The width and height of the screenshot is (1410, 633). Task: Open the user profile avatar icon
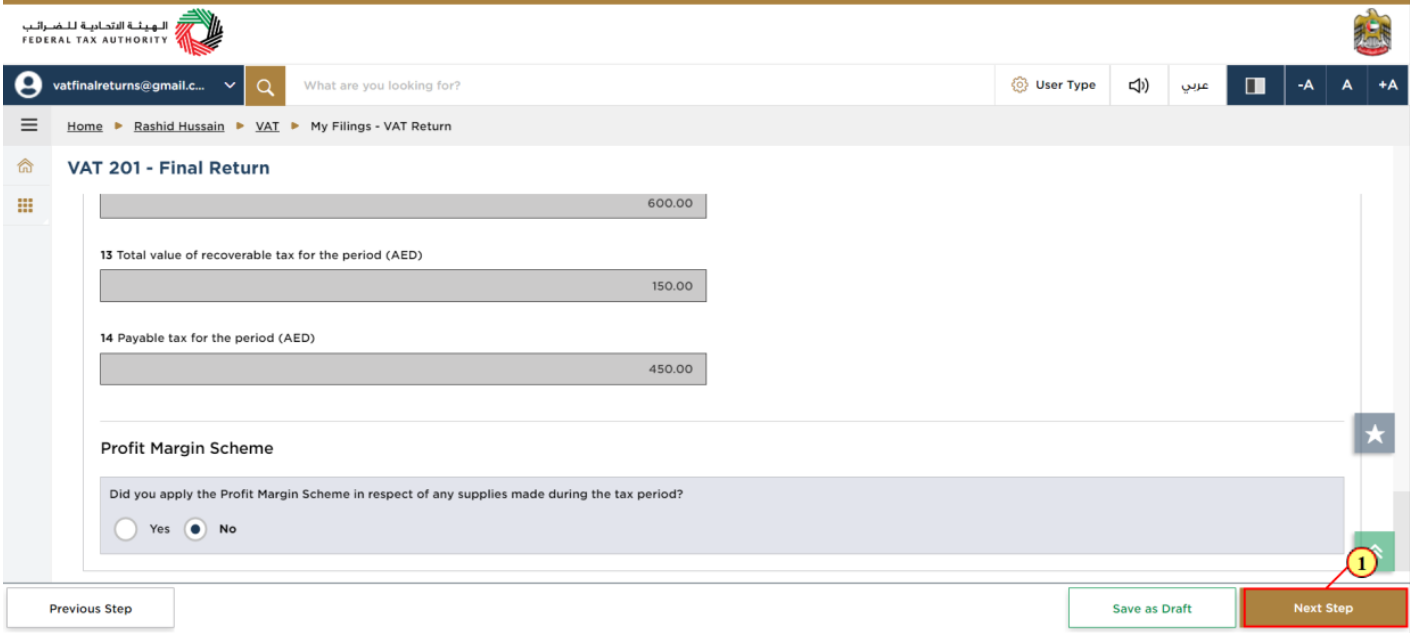pos(29,86)
